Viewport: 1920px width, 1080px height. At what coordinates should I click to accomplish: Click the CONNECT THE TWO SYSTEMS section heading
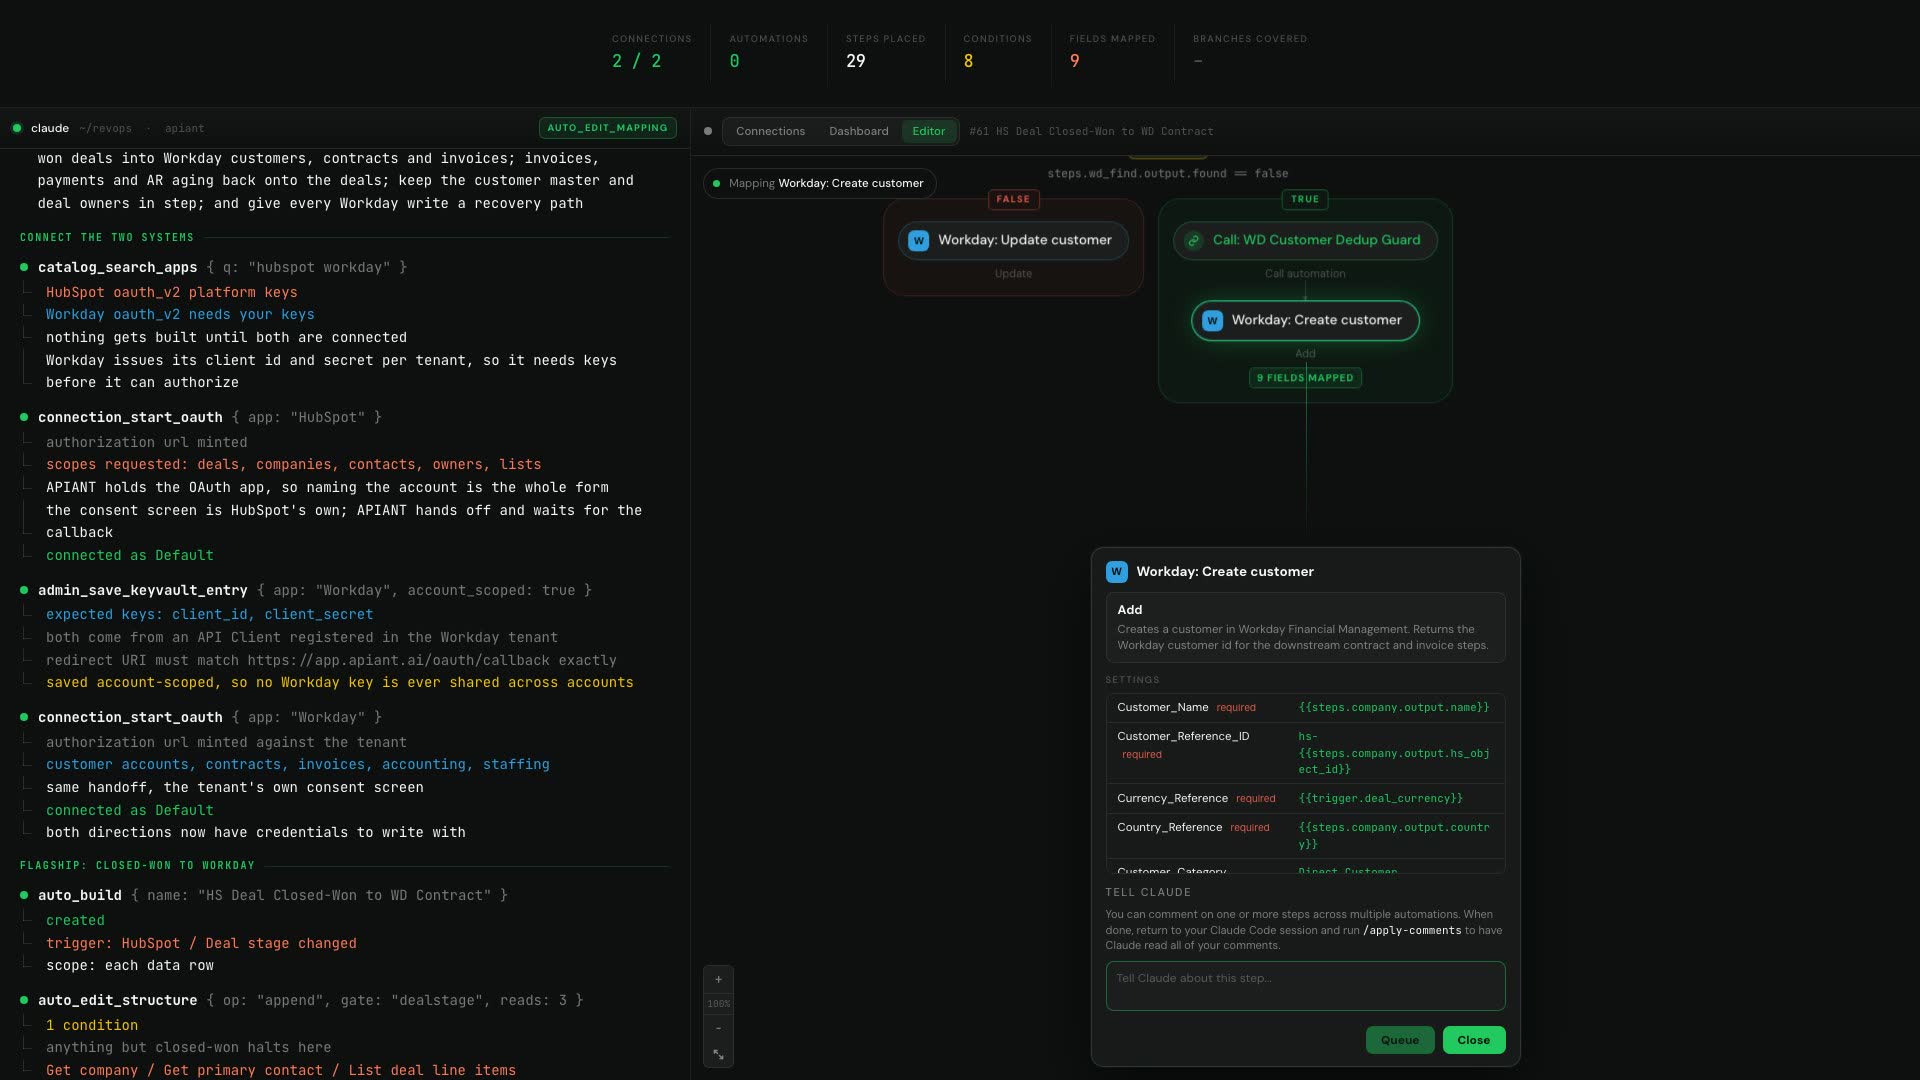107,238
